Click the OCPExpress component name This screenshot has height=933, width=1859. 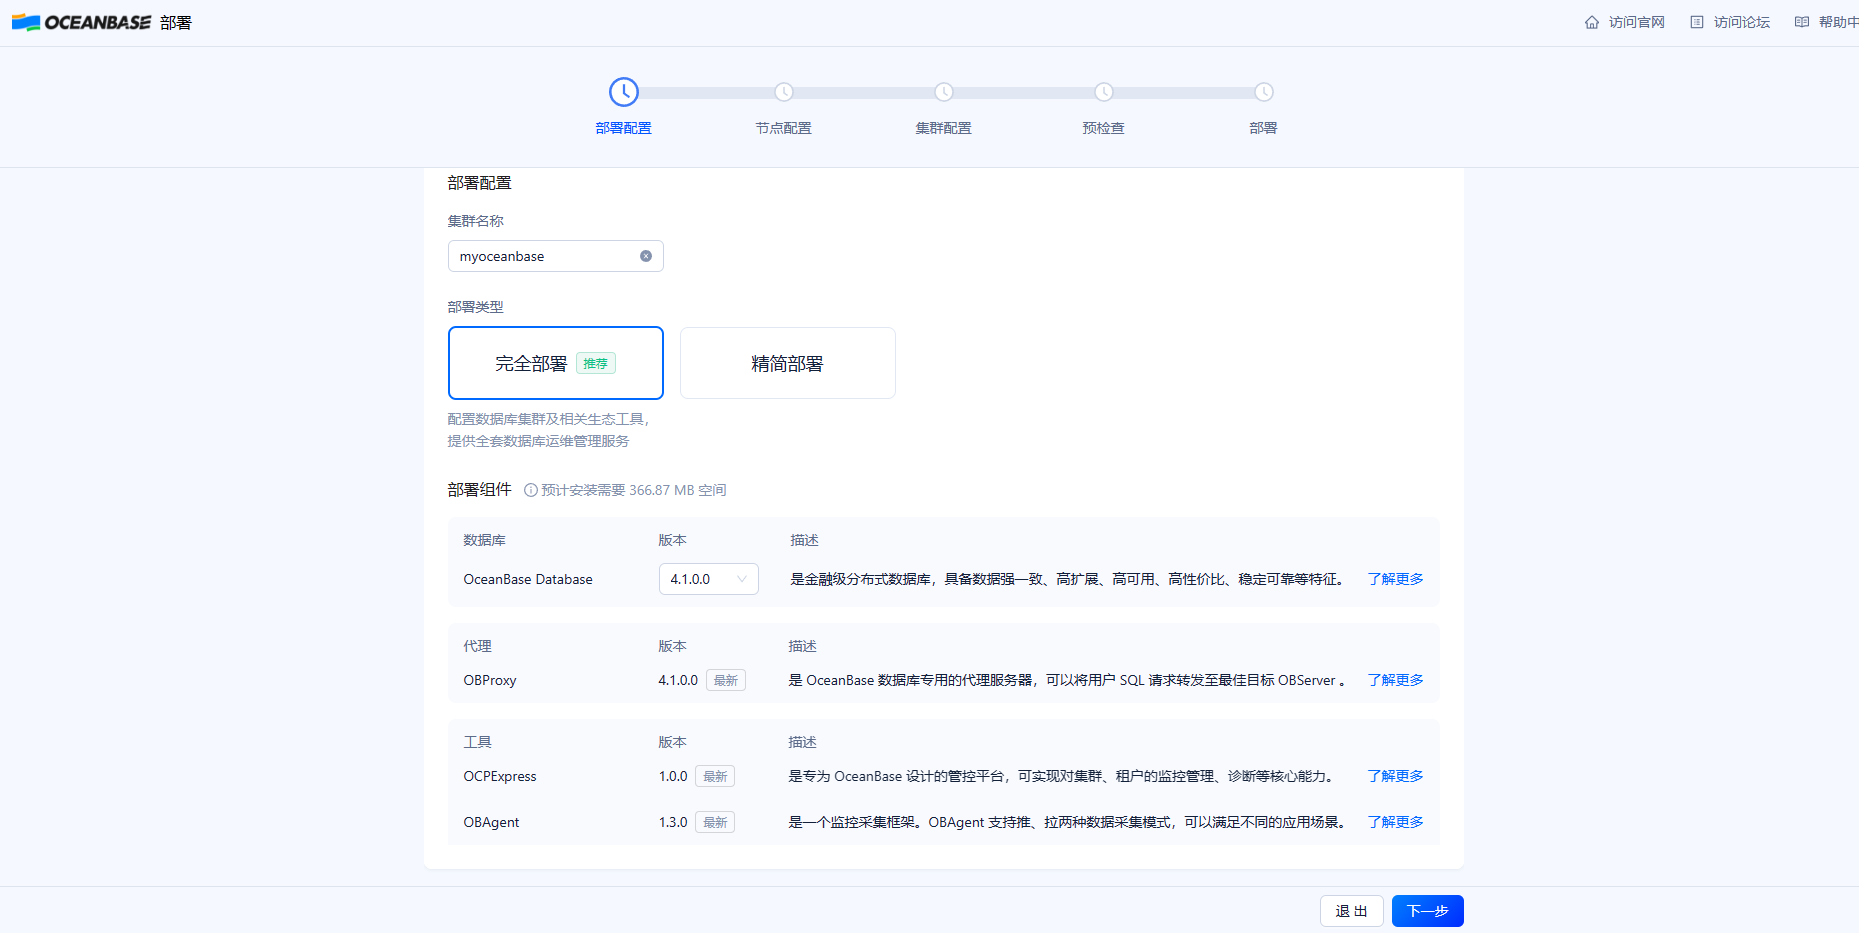point(500,776)
